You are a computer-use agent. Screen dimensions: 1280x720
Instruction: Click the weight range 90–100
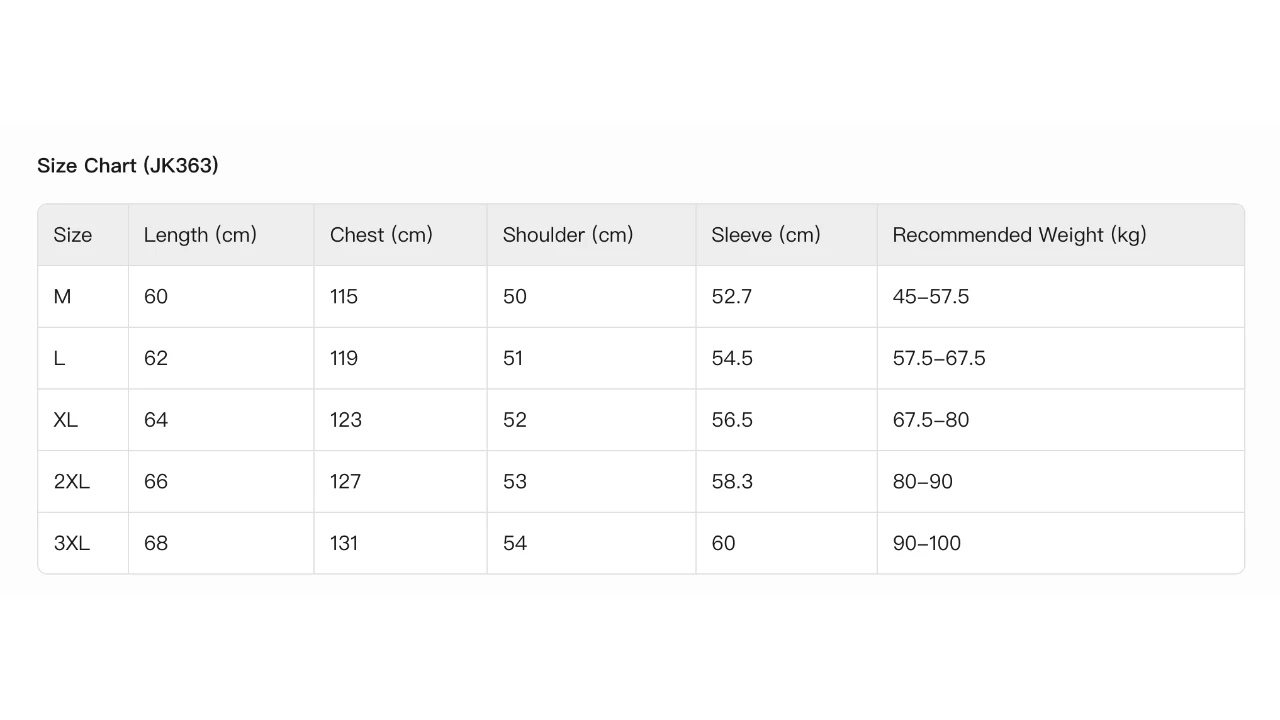[x=926, y=543]
